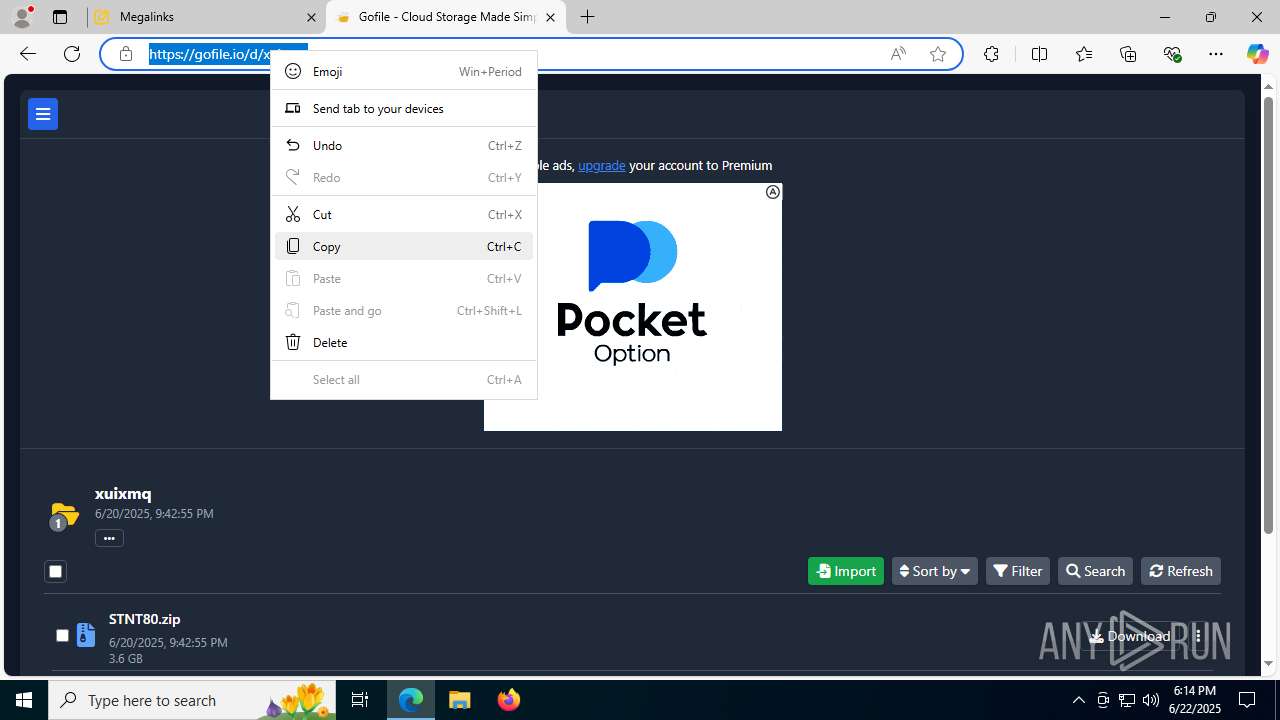Open Microsoft Edge on taskbar
Viewport: 1280px width, 720px height.
tap(411, 700)
